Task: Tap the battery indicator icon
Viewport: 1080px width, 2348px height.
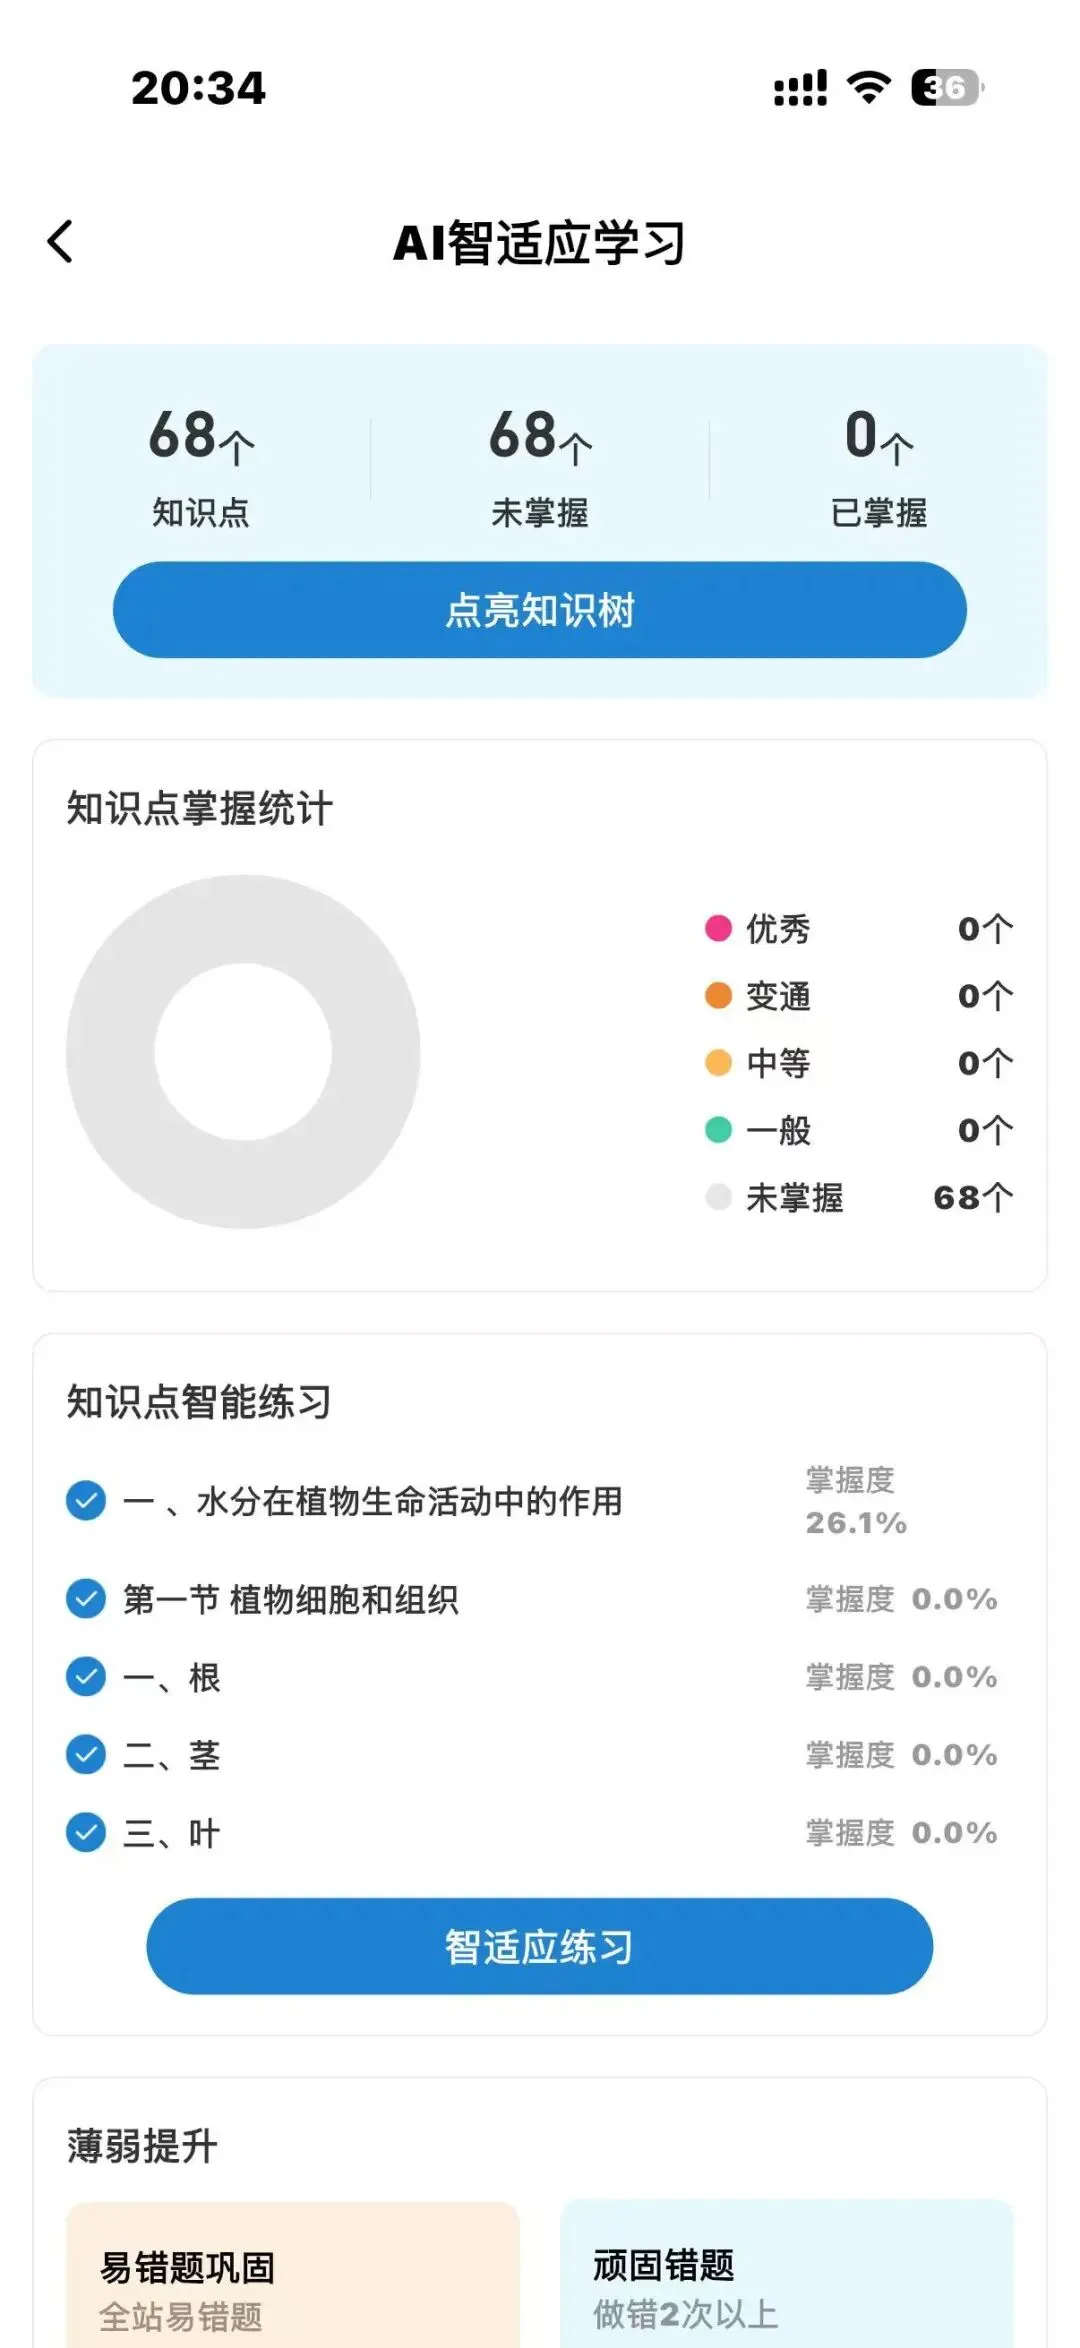Action: pos(946,88)
